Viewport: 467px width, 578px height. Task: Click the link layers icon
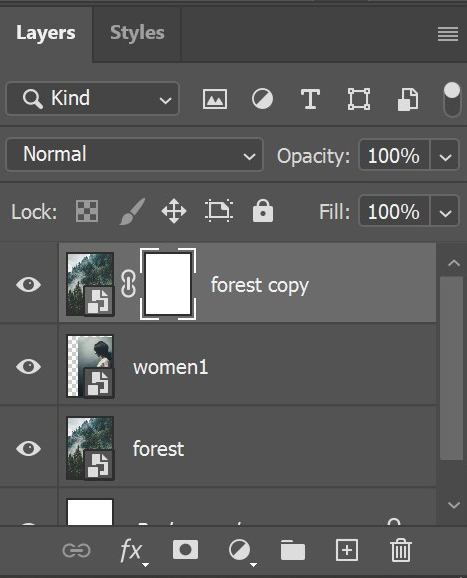point(76,551)
